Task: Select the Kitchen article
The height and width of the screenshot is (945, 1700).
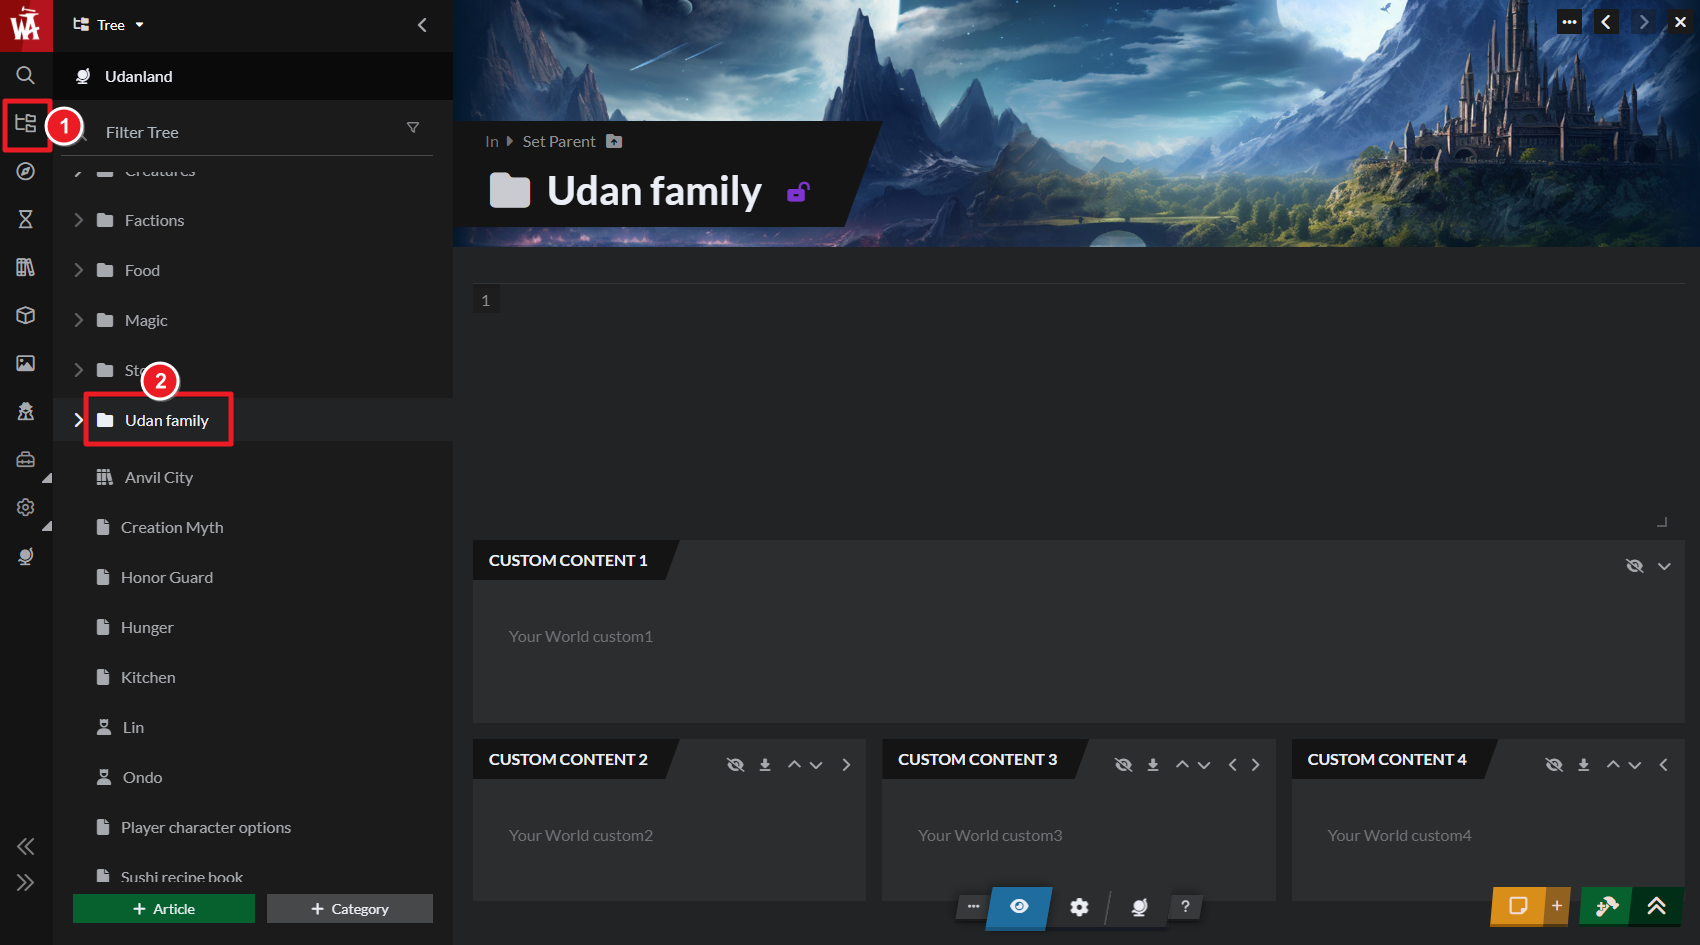Action: point(148,677)
